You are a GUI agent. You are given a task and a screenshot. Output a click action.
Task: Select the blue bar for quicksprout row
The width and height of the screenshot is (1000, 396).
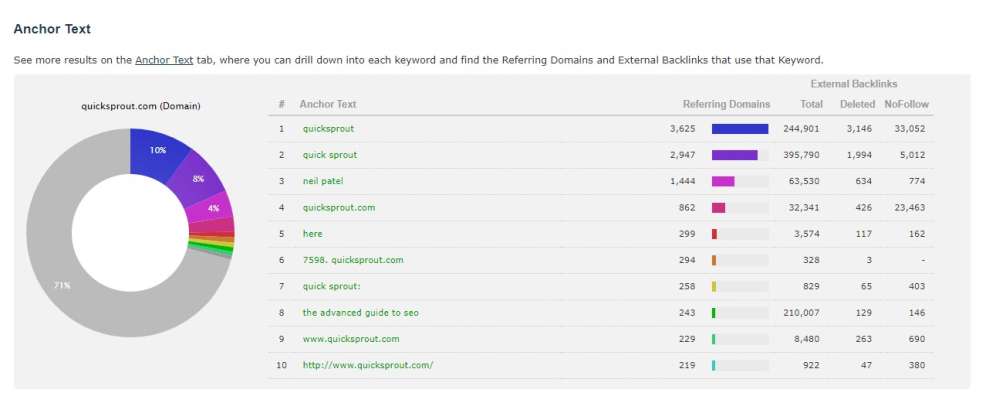[740, 129]
